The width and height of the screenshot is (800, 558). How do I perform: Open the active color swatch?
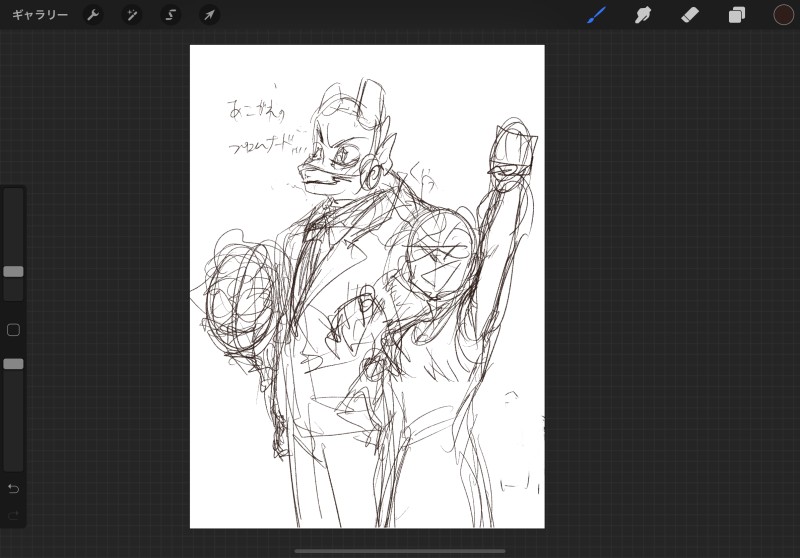point(784,15)
